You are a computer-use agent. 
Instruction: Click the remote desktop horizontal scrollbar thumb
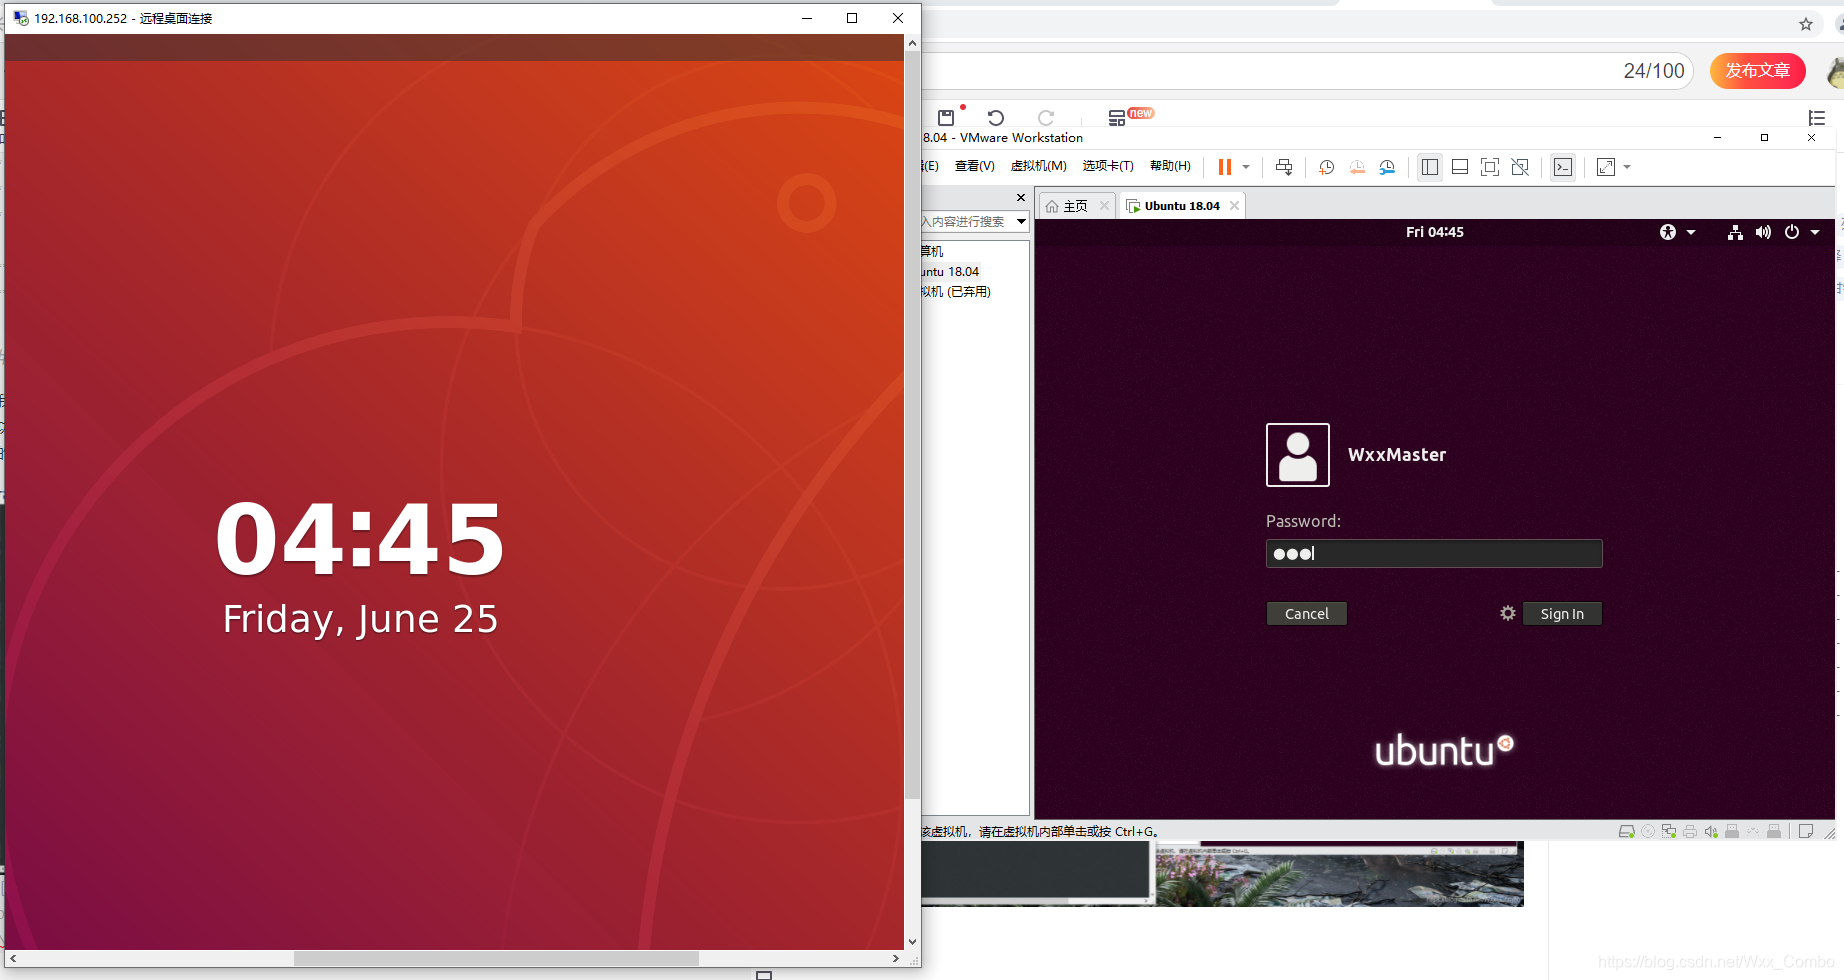point(496,958)
